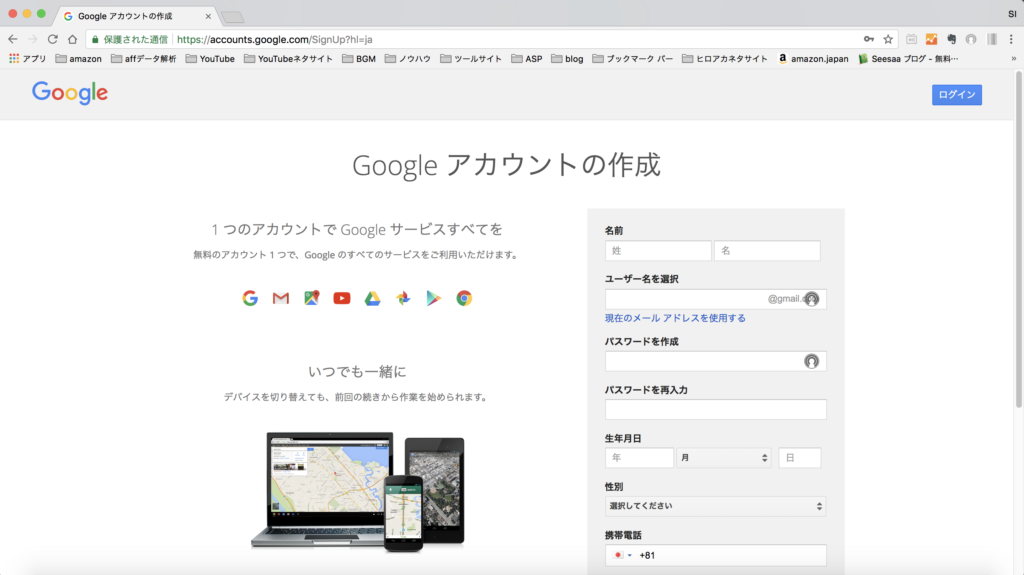The width and height of the screenshot is (1024, 575).
Task: Open the BGM bookmark folder
Action: (359, 59)
